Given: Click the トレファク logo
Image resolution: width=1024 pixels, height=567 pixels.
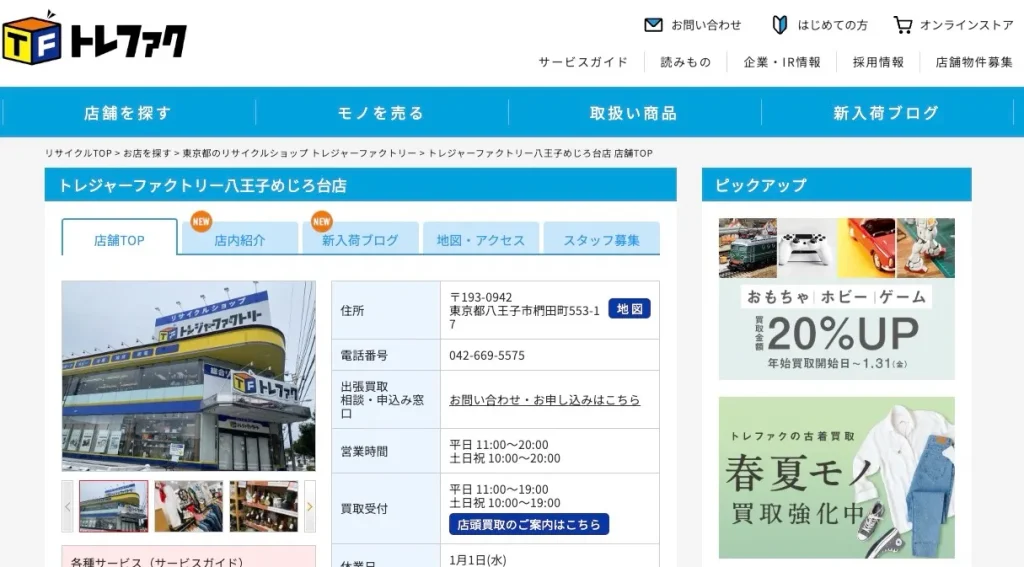Looking at the screenshot, I should (95, 38).
